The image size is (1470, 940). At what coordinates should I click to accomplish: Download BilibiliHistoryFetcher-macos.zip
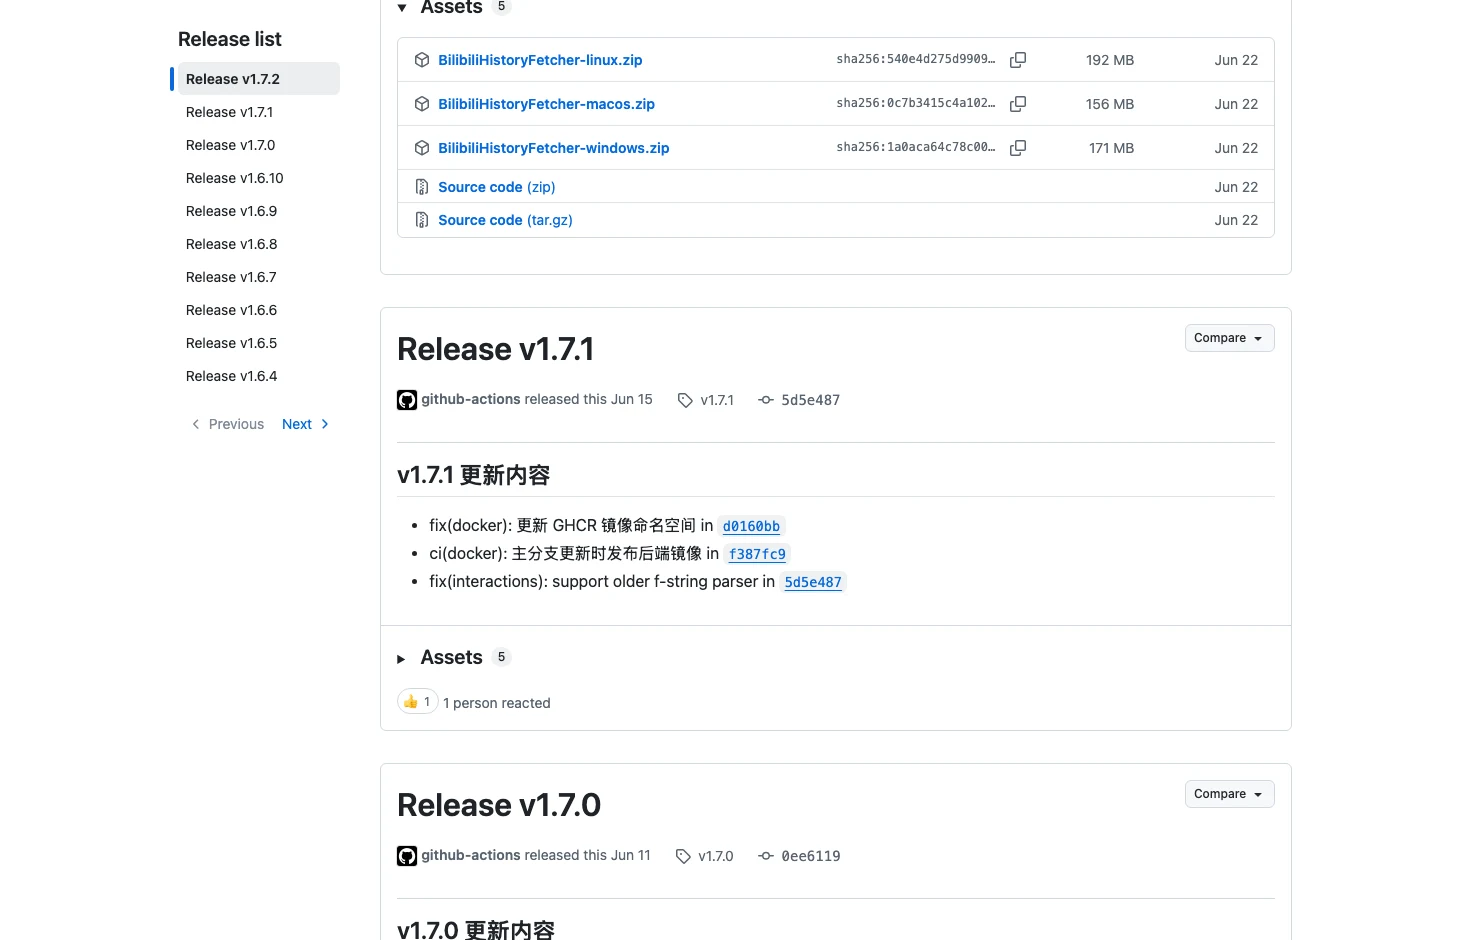(546, 104)
